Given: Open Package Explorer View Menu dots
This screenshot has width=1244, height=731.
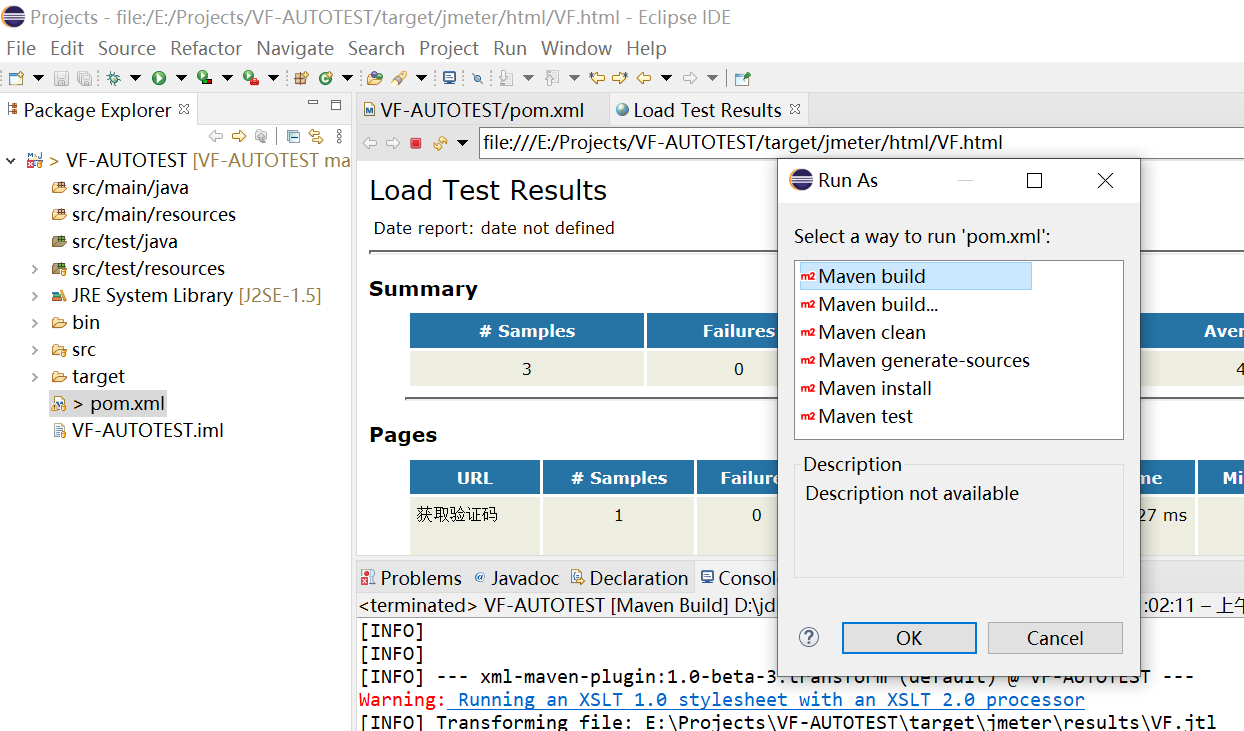Looking at the screenshot, I should [339, 136].
